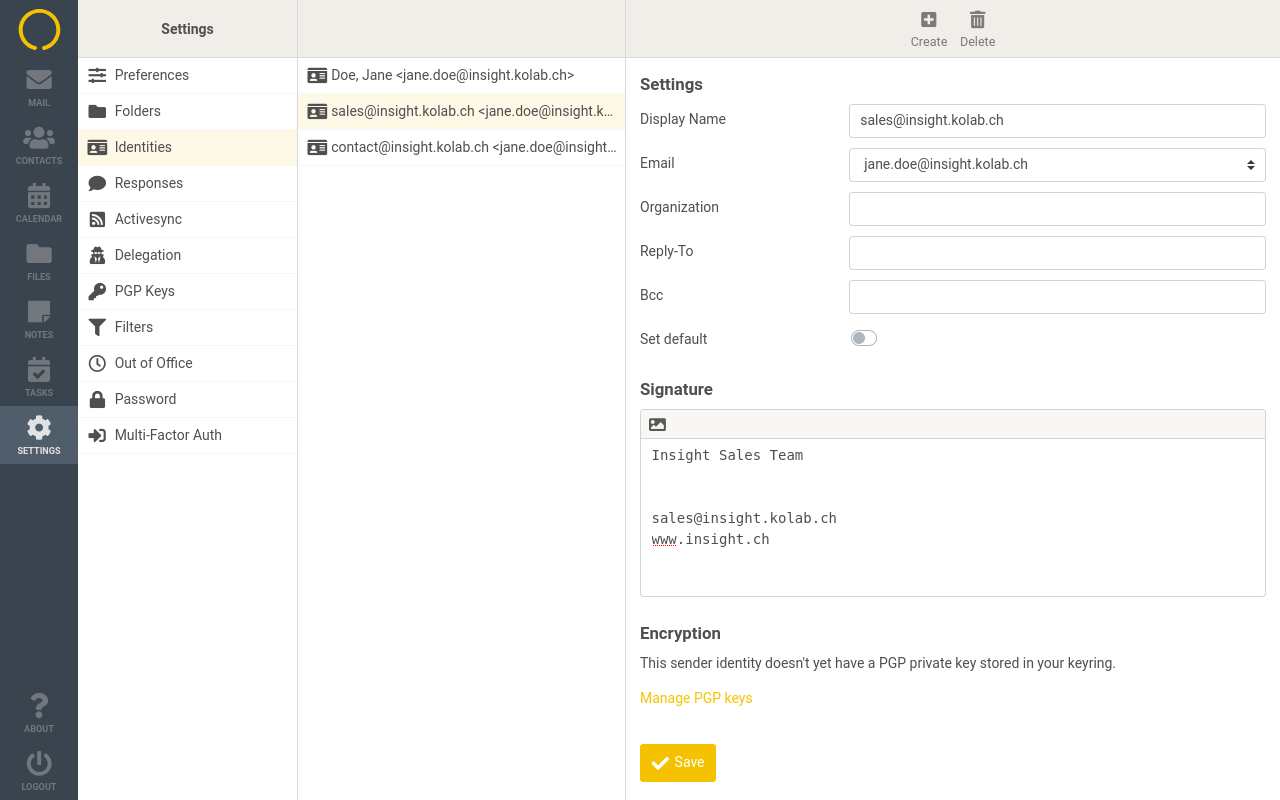
Task: Open Activesync settings label
Action: 148,219
